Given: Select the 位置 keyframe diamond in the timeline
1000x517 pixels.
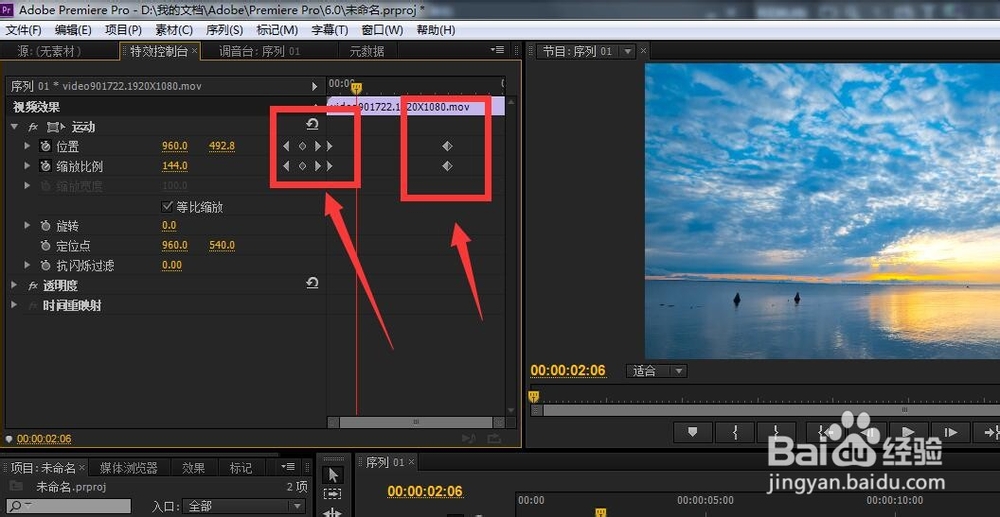Looking at the screenshot, I should coord(447,146).
